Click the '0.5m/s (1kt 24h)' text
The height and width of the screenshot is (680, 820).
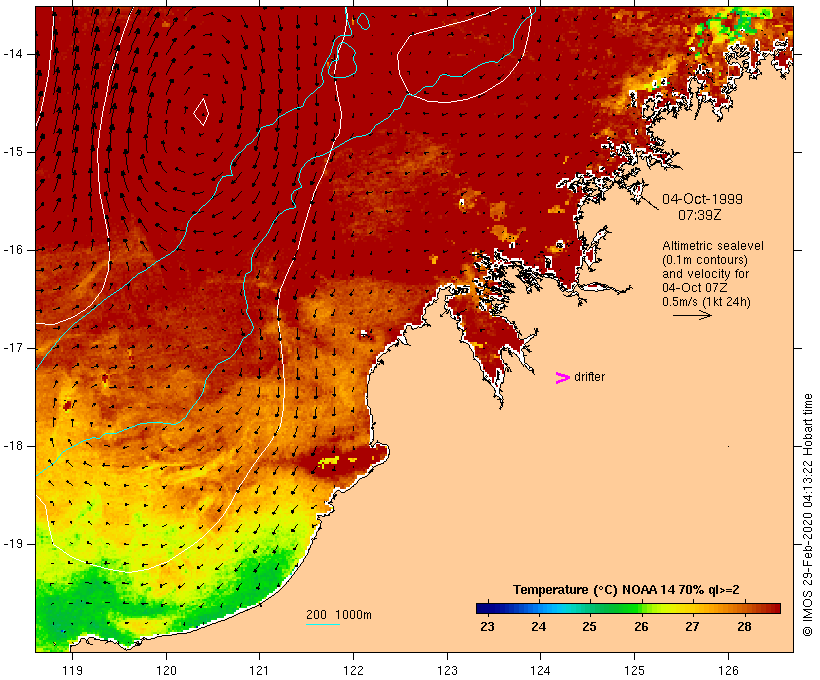coord(707,302)
